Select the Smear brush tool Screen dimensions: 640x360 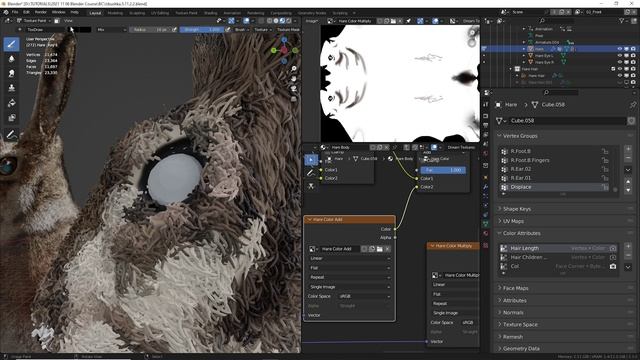(x=11, y=73)
